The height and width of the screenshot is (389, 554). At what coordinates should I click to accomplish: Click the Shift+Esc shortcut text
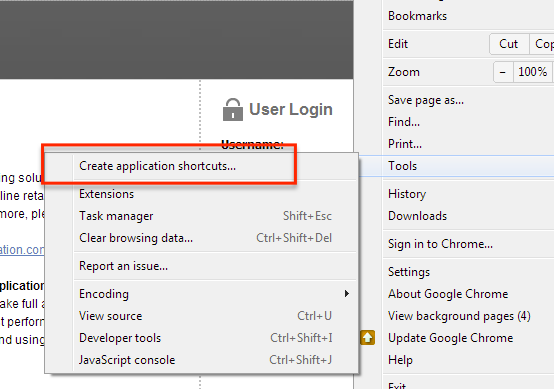307,216
